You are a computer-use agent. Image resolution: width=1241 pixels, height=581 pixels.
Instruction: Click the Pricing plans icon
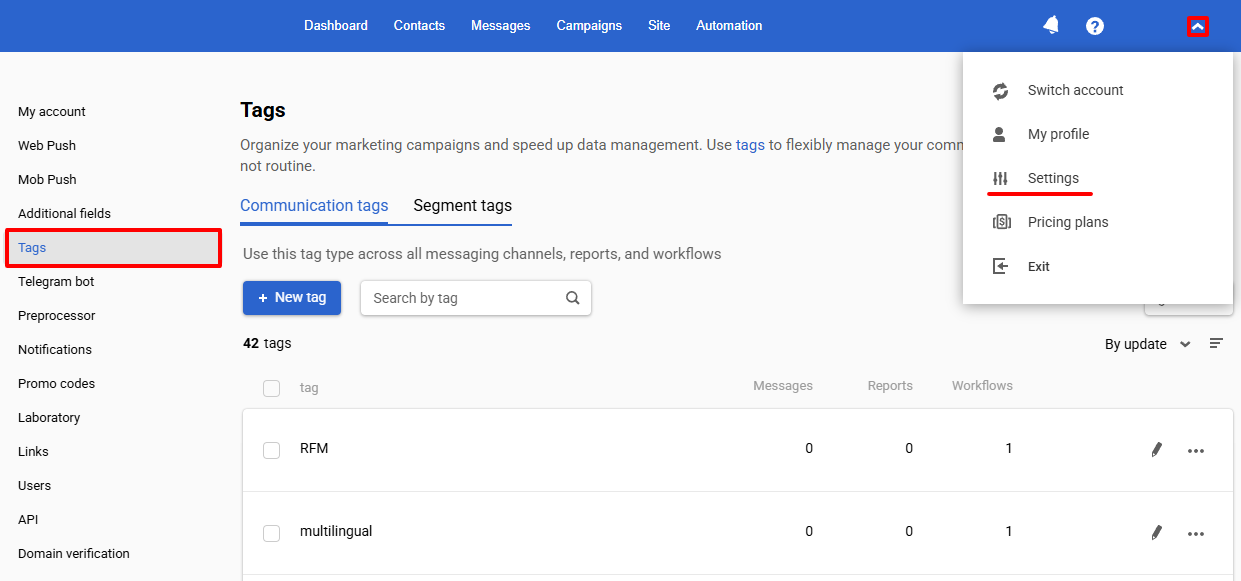[1001, 222]
